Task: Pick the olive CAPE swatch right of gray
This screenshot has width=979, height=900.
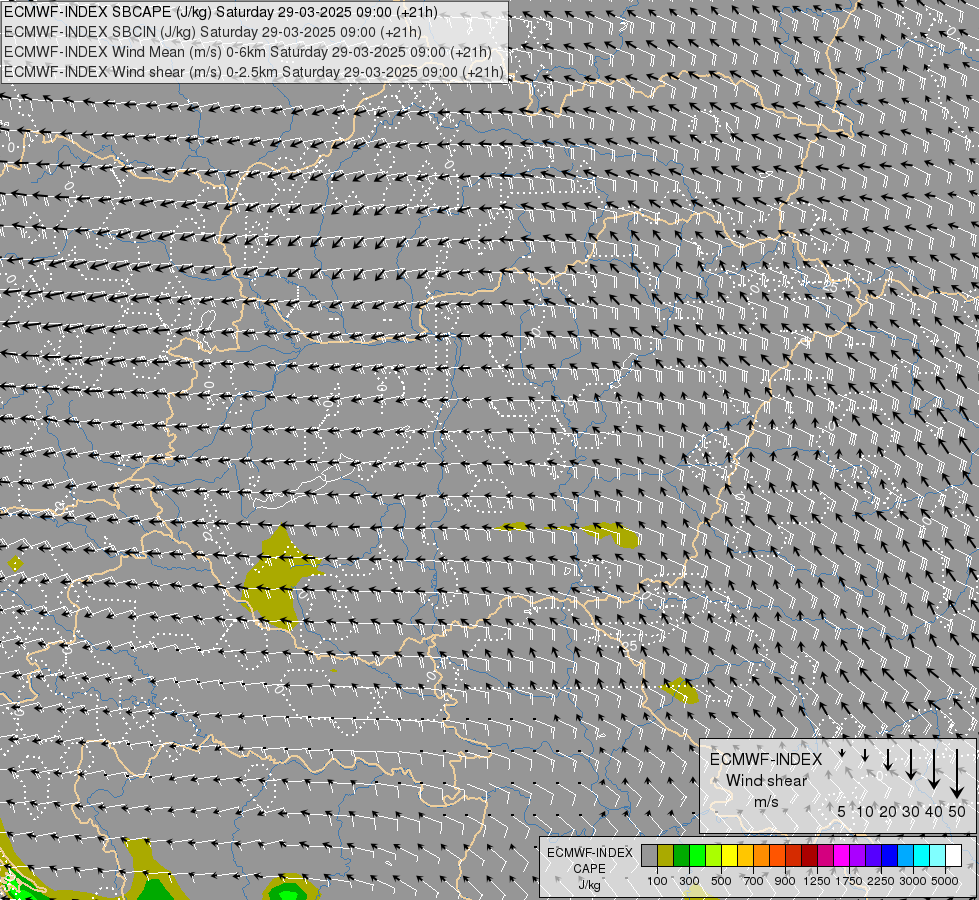Action: 666,855
